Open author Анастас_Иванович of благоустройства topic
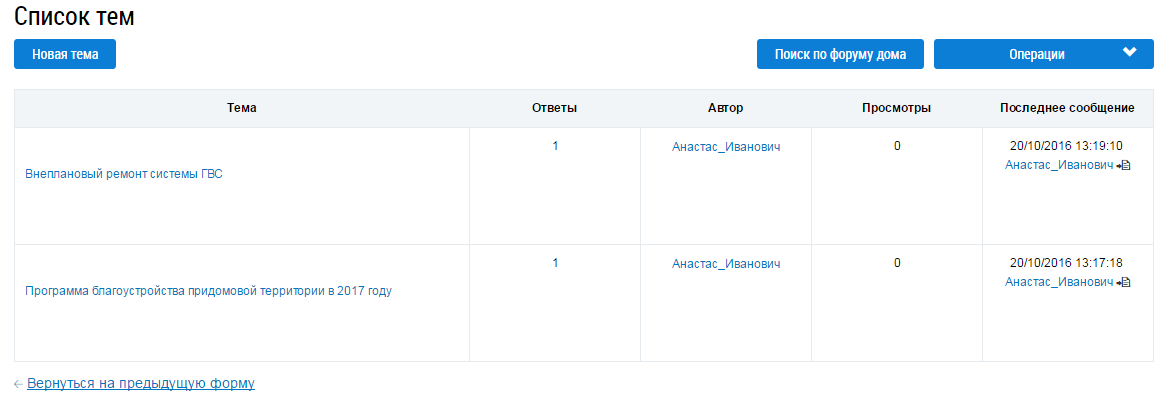This screenshot has height=402, width=1171. pos(726,264)
